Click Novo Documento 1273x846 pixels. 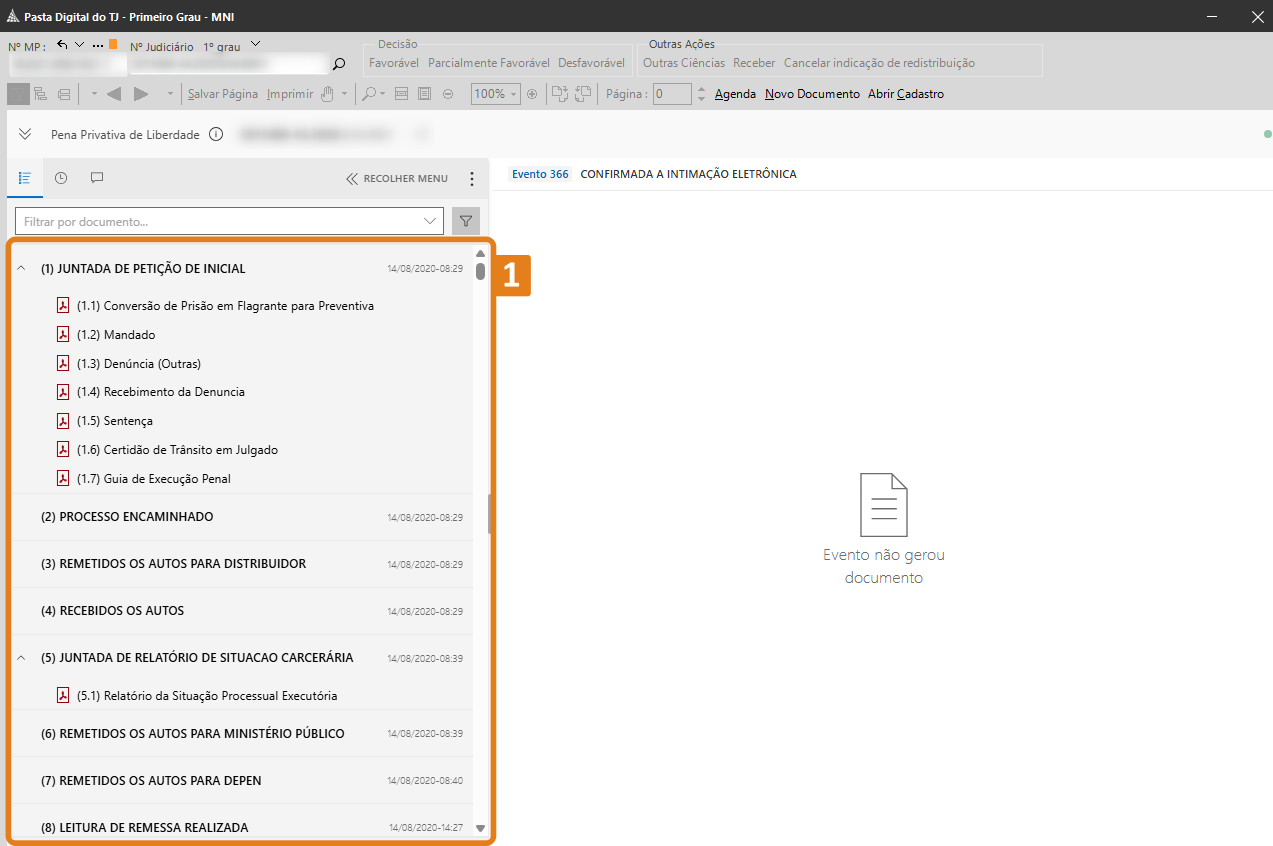(812, 94)
